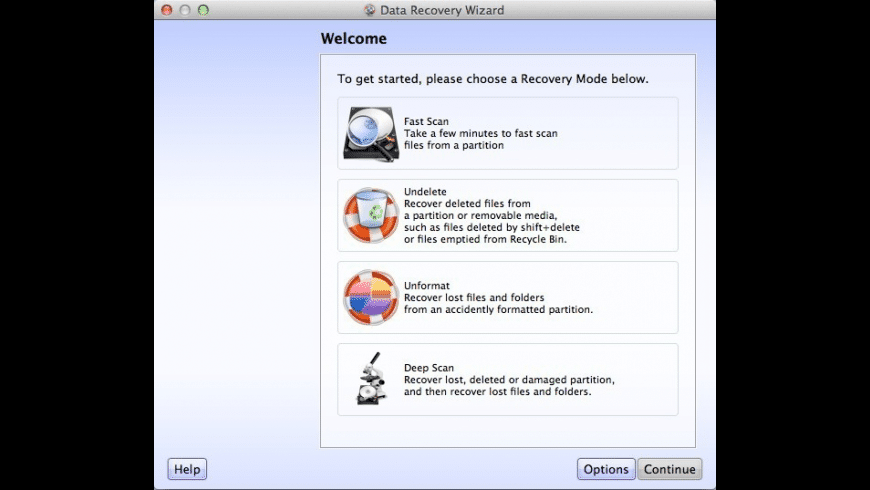Click 'files from a partition' description line
This screenshot has width=870, height=490.
click(x=454, y=145)
